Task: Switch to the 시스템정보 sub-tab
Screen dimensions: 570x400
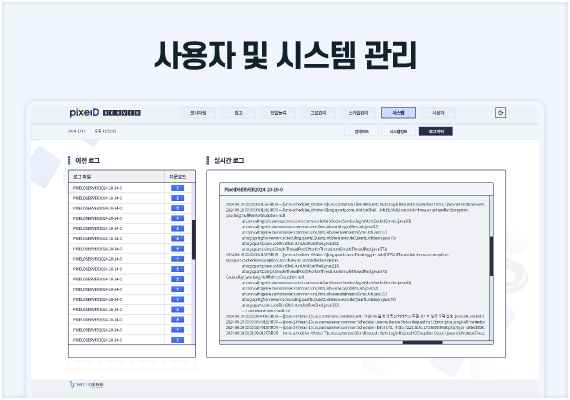Action: pos(398,131)
